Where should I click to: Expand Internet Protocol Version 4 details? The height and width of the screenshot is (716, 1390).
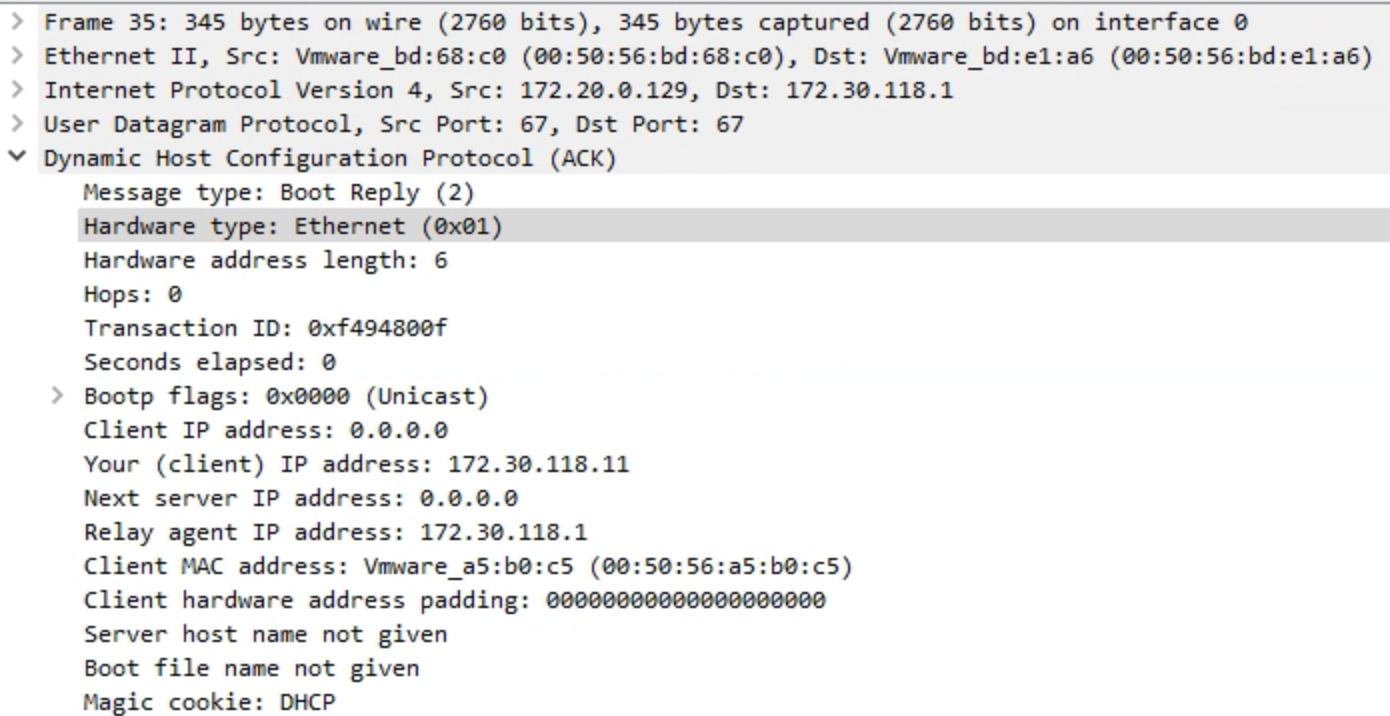tap(17, 90)
